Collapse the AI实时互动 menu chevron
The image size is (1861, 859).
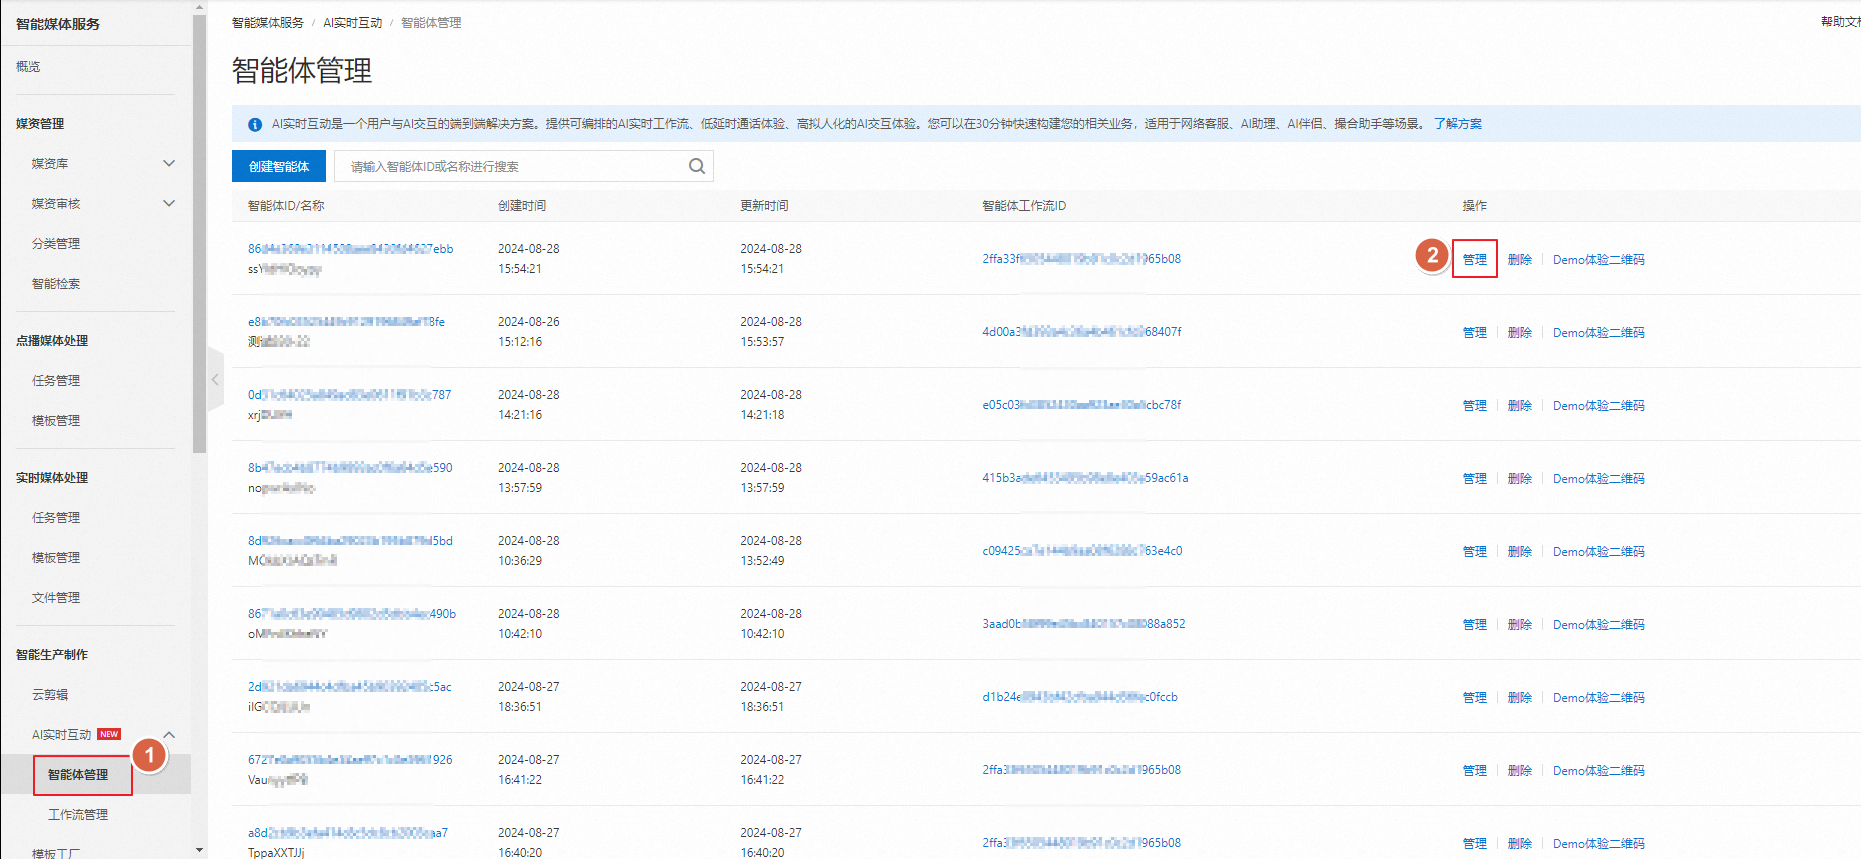pyautogui.click(x=169, y=734)
